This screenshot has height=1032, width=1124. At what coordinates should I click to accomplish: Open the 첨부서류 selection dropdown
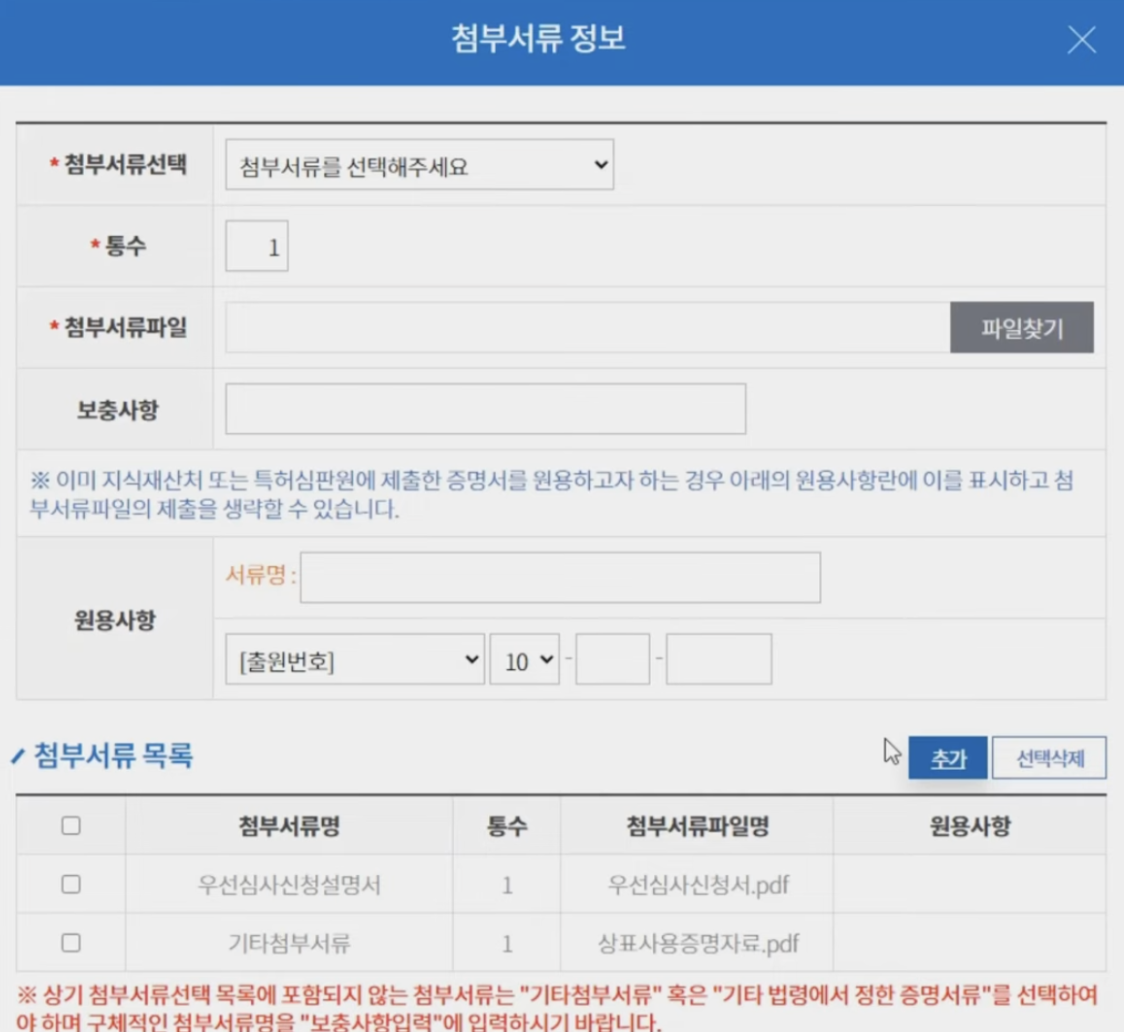coord(418,164)
